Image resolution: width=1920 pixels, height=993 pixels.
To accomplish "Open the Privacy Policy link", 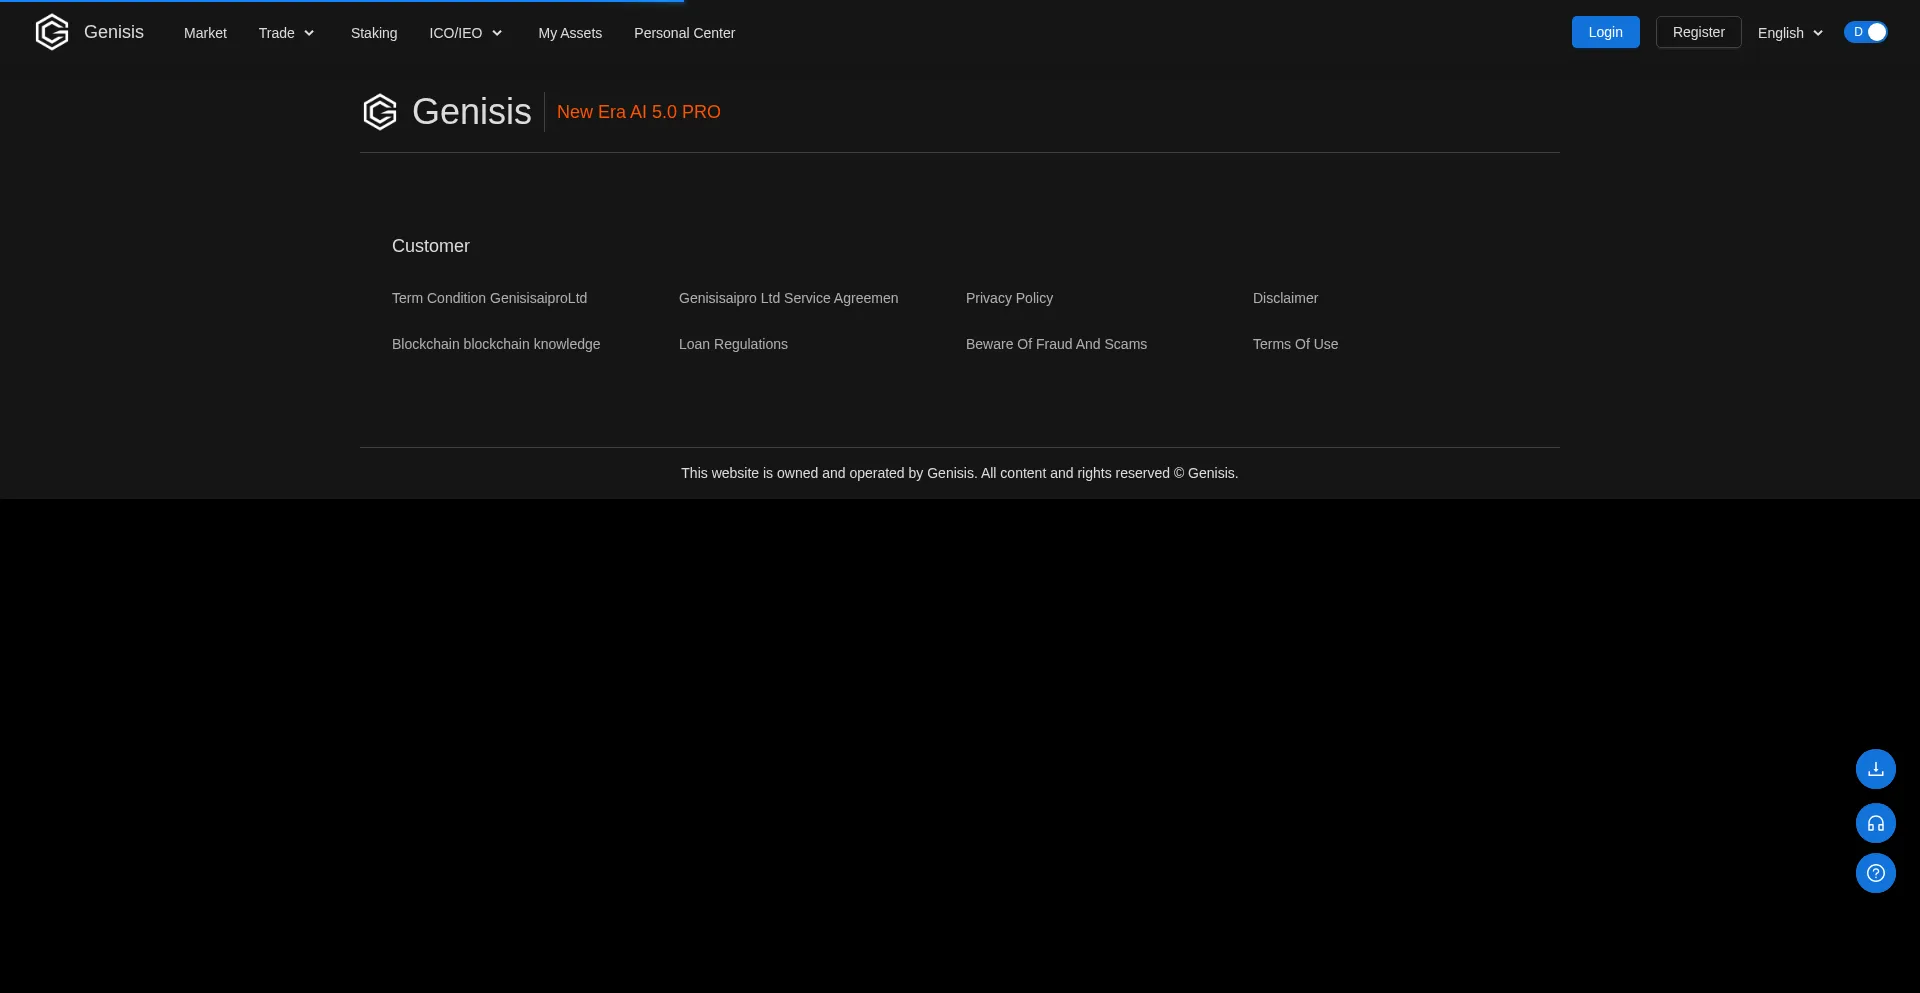I will (1009, 298).
